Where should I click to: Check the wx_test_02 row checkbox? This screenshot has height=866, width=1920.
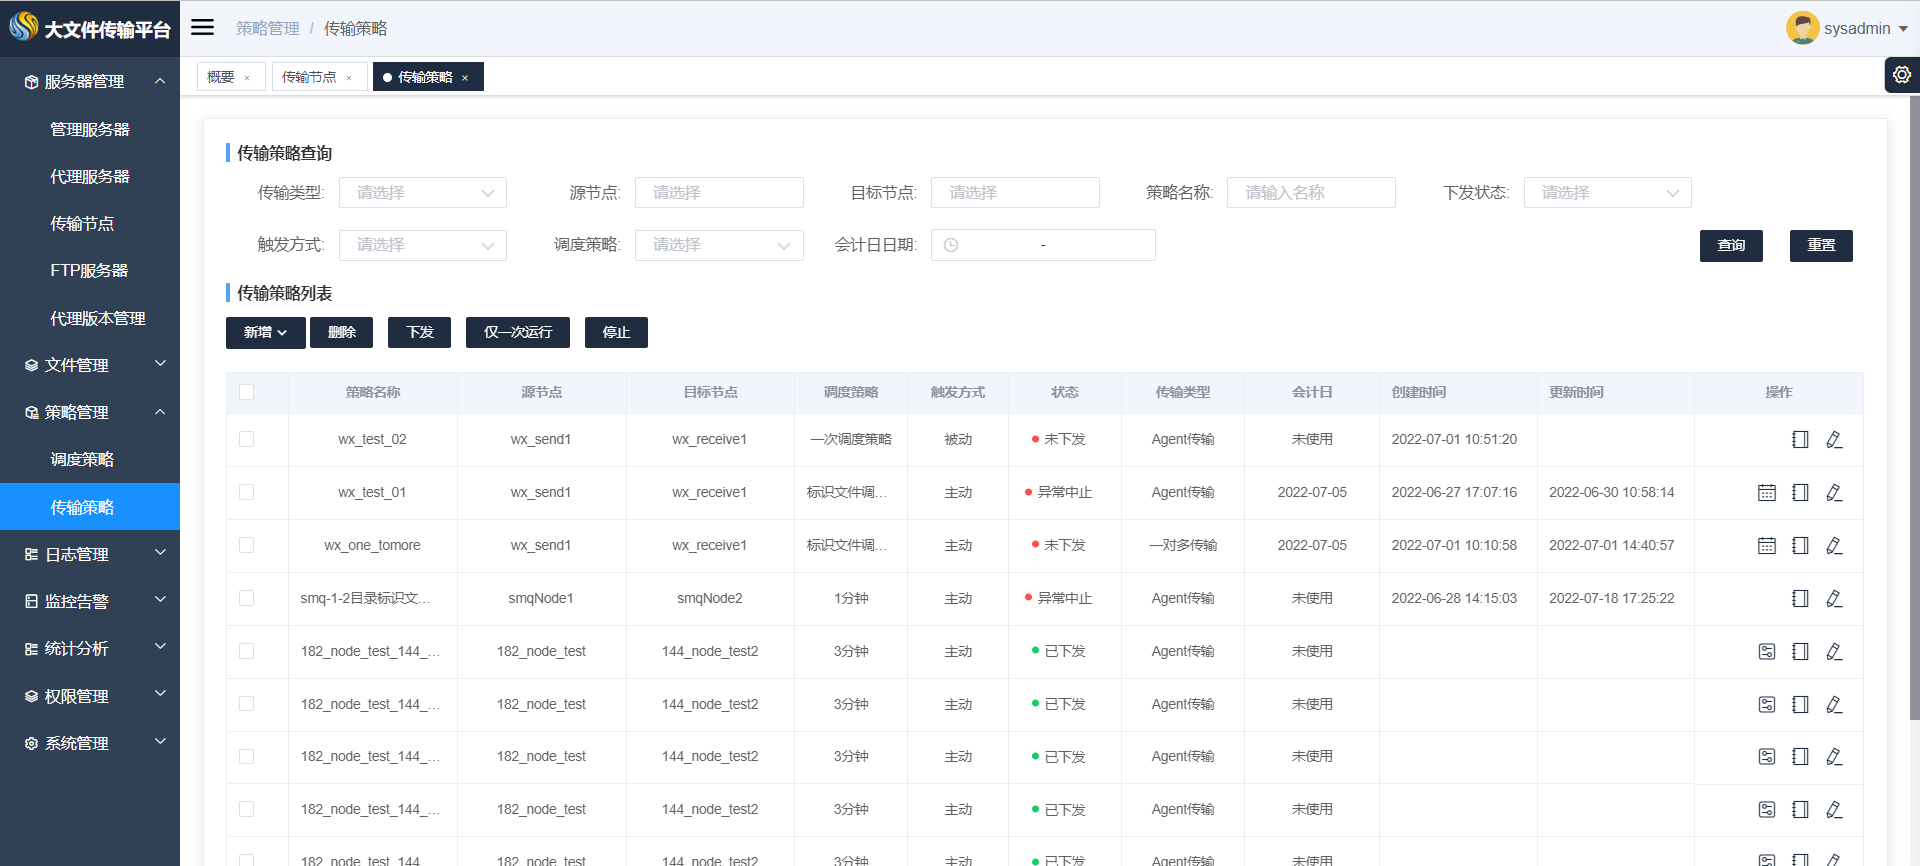coord(247,439)
